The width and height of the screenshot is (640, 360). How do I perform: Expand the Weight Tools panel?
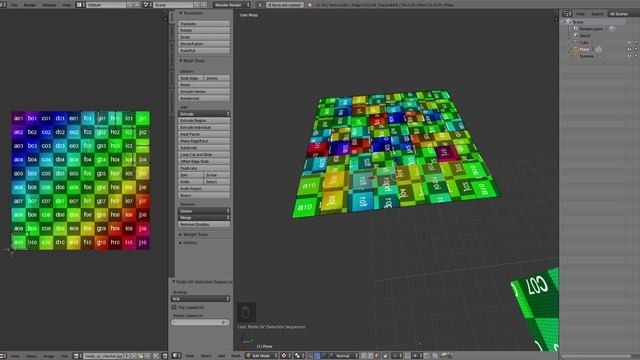[193, 235]
